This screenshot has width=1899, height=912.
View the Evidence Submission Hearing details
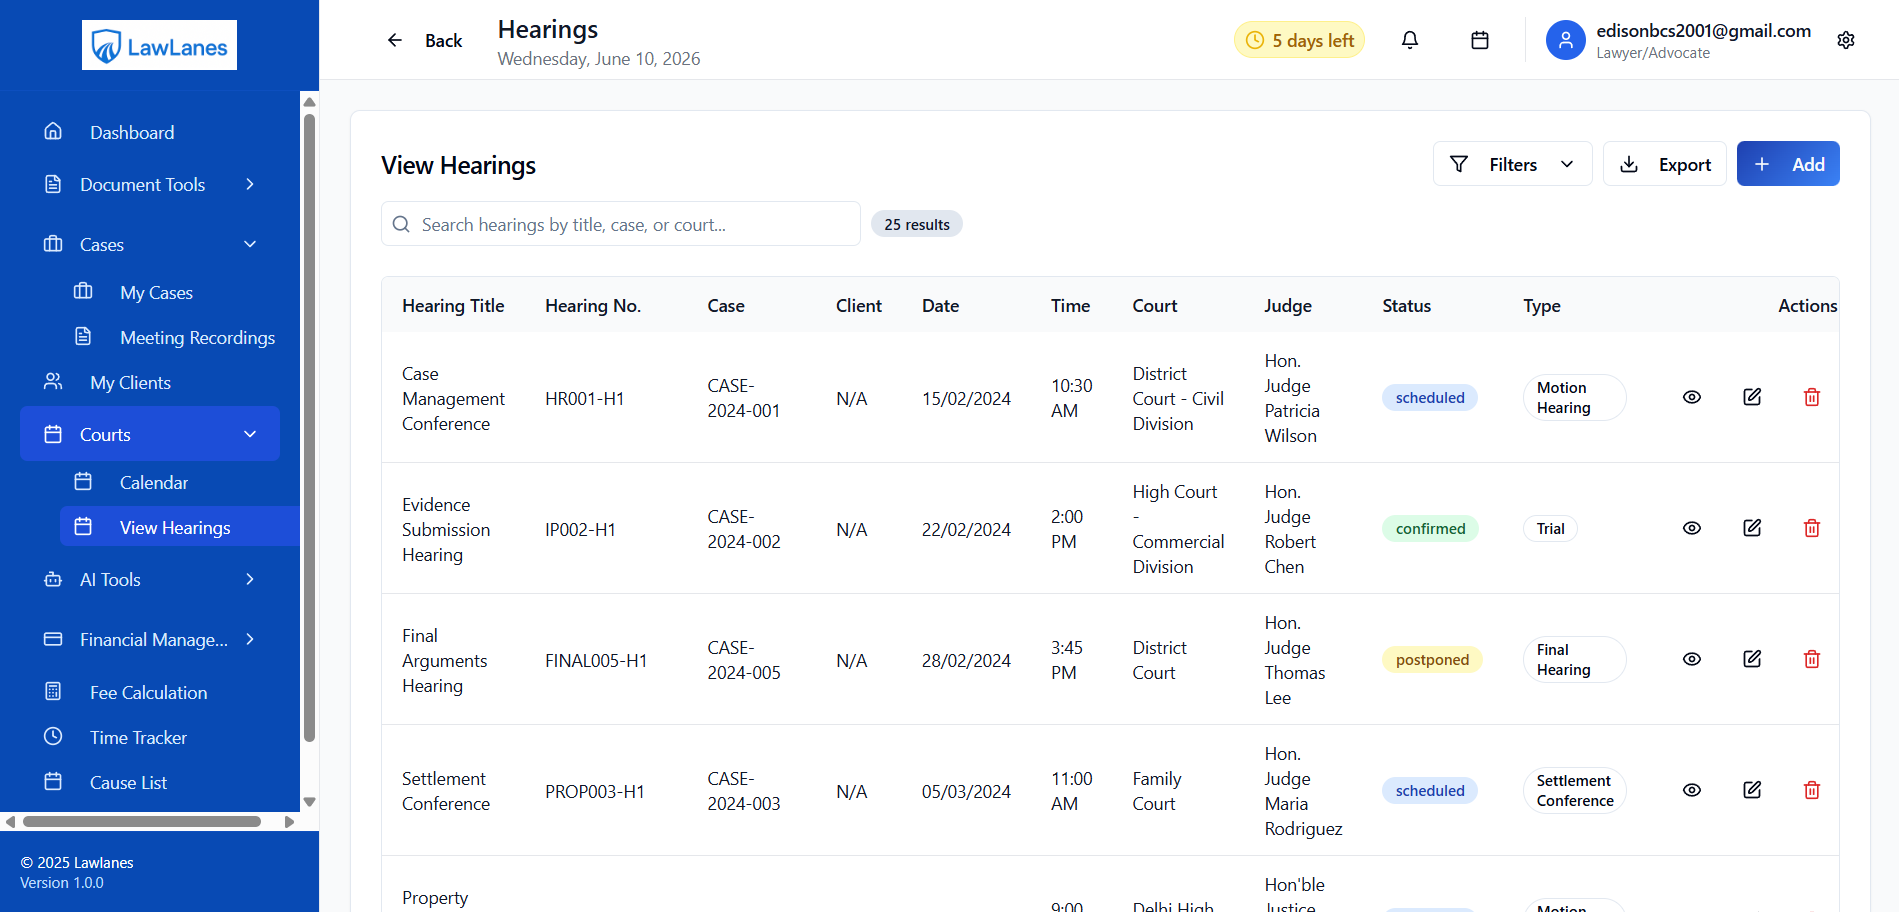click(1692, 528)
